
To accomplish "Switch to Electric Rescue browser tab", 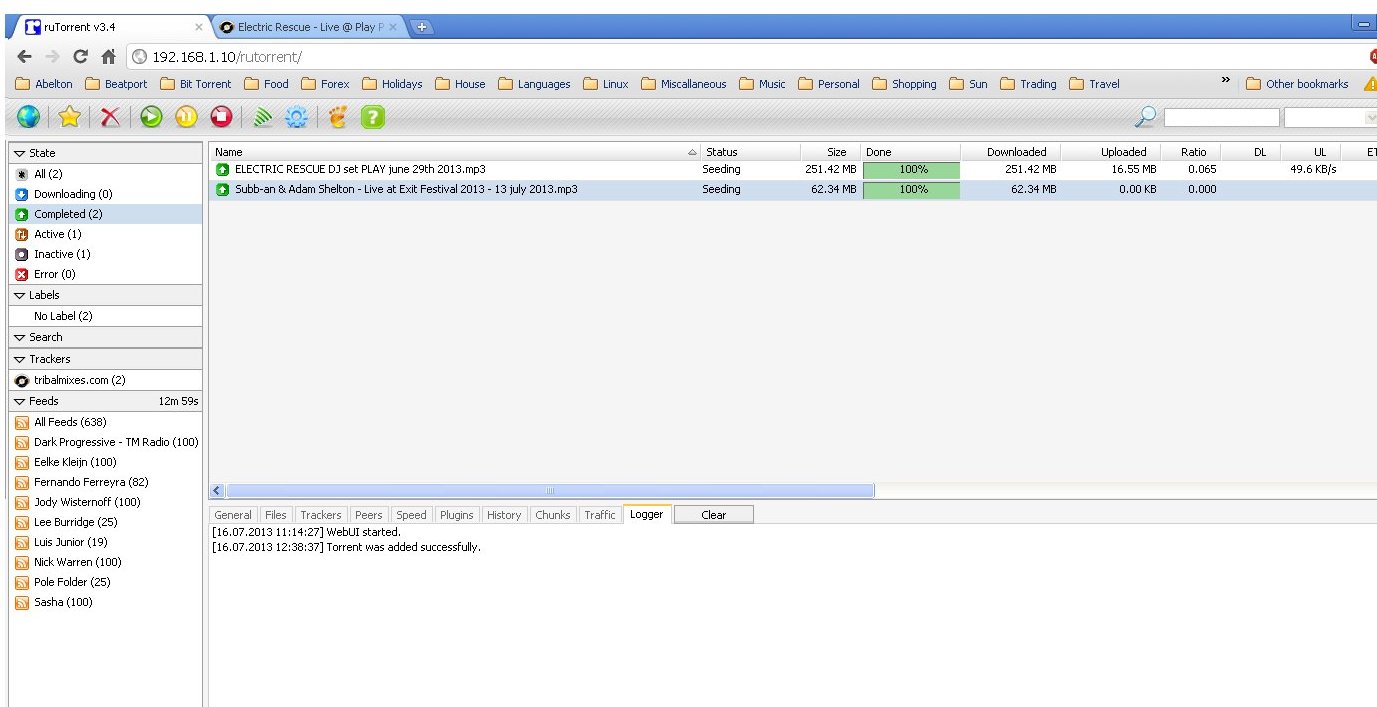I will click(310, 27).
